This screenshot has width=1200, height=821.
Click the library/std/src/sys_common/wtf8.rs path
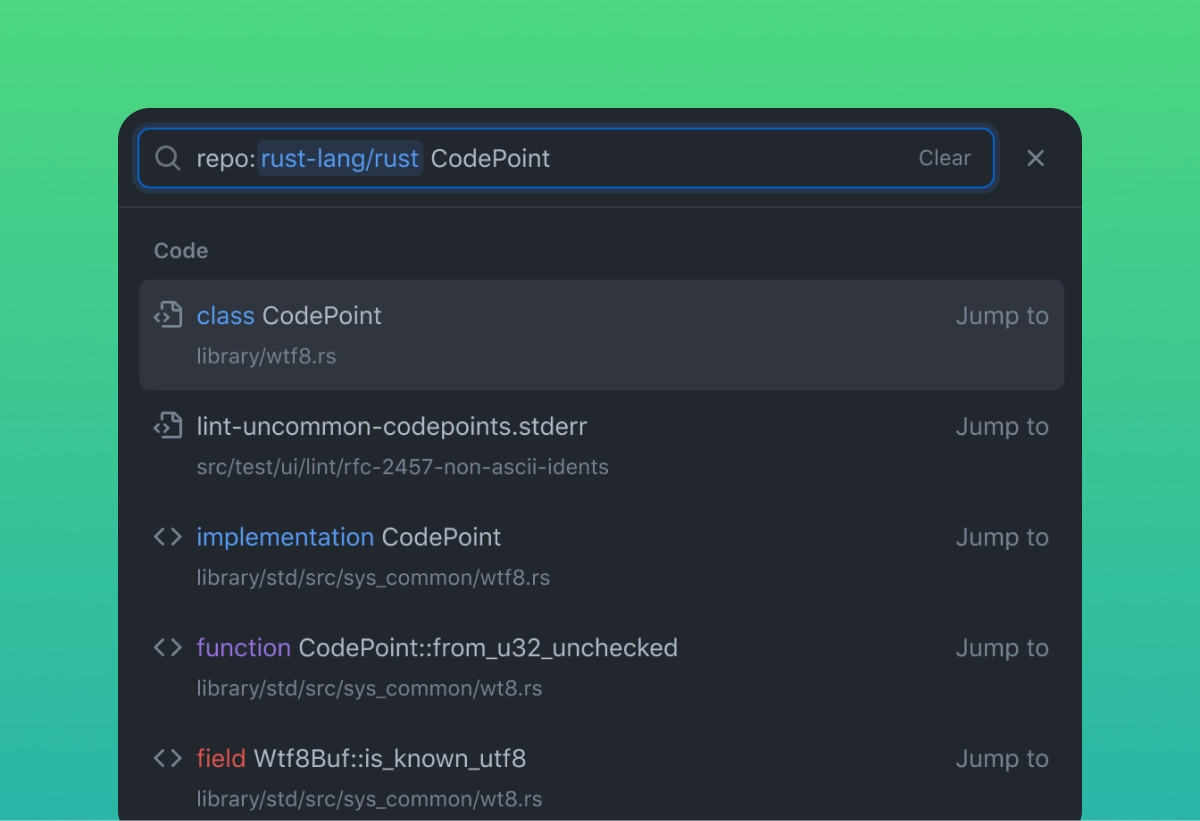pyautogui.click(x=373, y=578)
